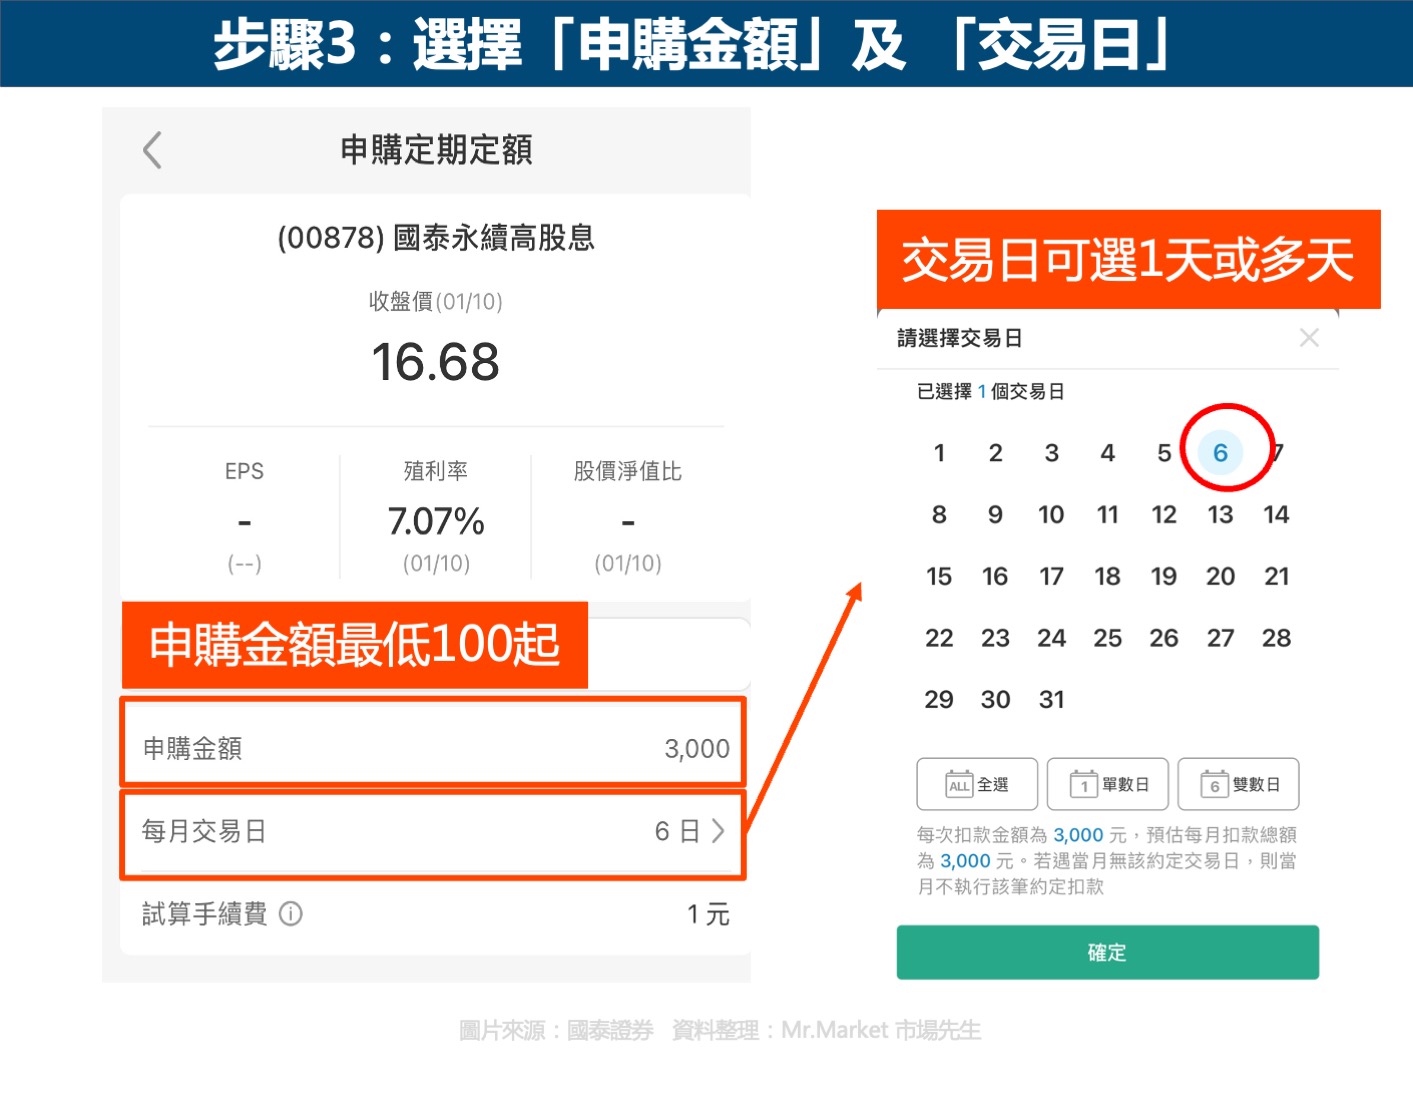Click the (00878) 國泰永續高股息 fund name
Viewport: 1413px width, 1113px height.
pos(436,238)
